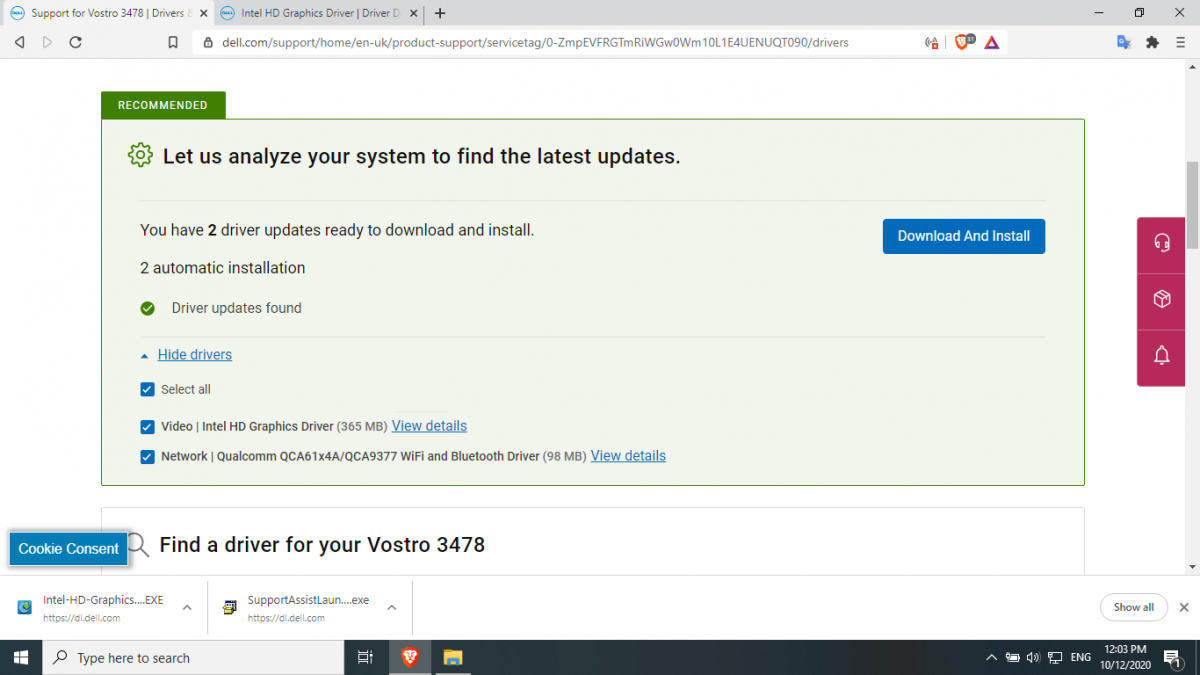Image resolution: width=1200 pixels, height=675 pixels.
Task: Open the Extensions puzzle icon
Action: tap(1152, 42)
